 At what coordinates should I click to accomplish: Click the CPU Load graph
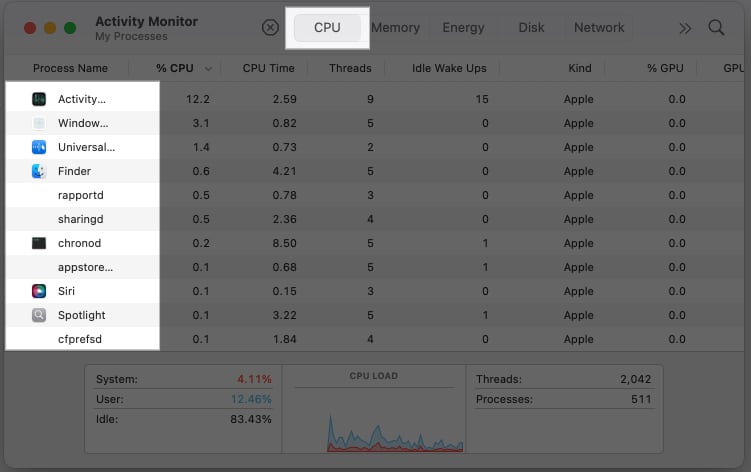click(395, 432)
